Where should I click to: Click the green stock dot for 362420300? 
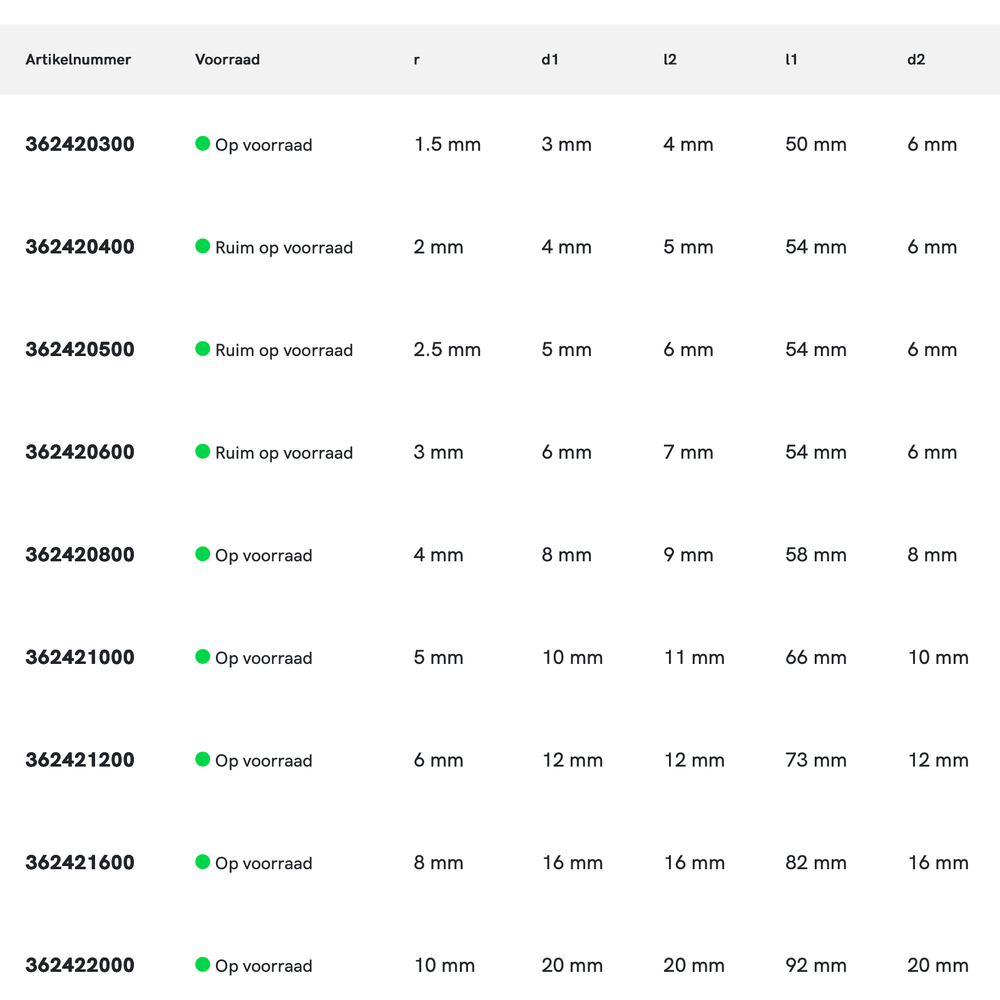(202, 144)
